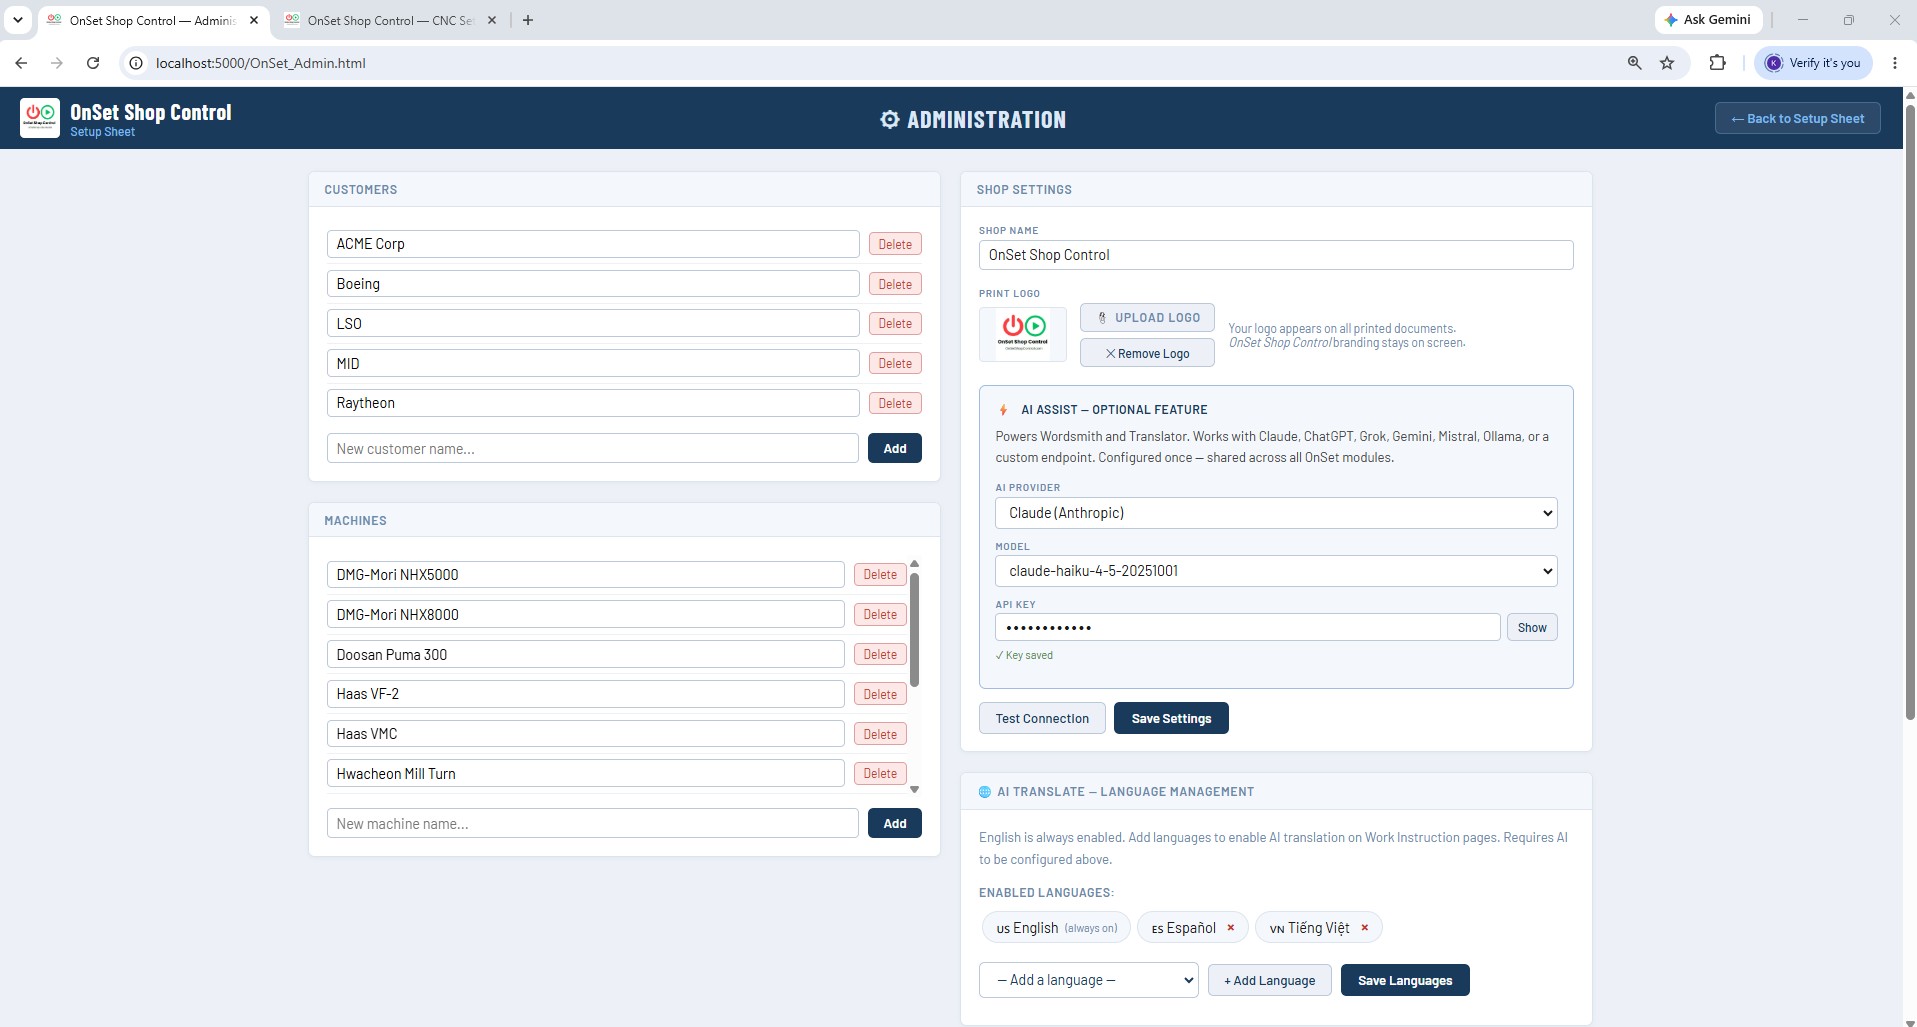Remove the Español language chip
1917x1027 pixels.
click(x=1231, y=928)
